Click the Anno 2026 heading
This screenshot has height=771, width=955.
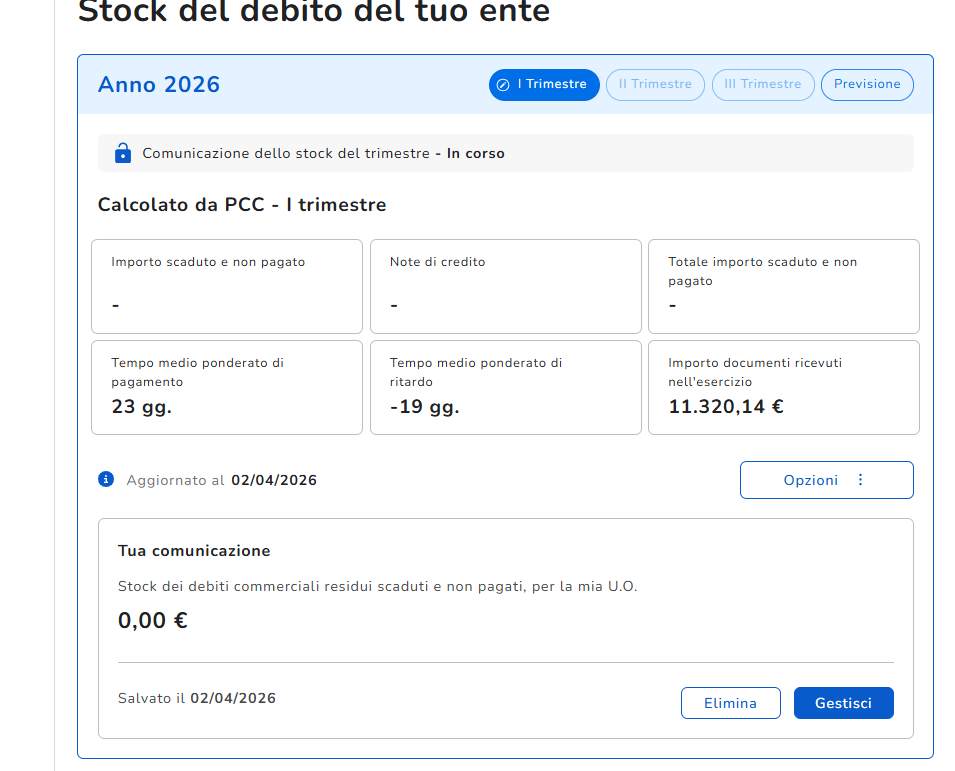click(x=159, y=85)
